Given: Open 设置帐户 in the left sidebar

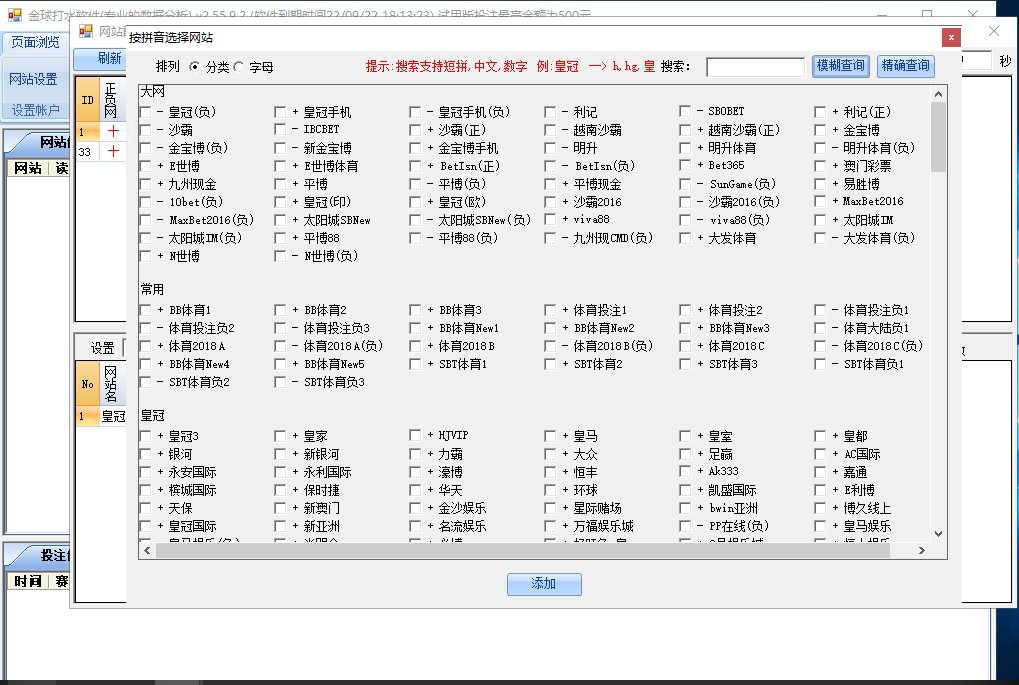Looking at the screenshot, I should point(36,110).
